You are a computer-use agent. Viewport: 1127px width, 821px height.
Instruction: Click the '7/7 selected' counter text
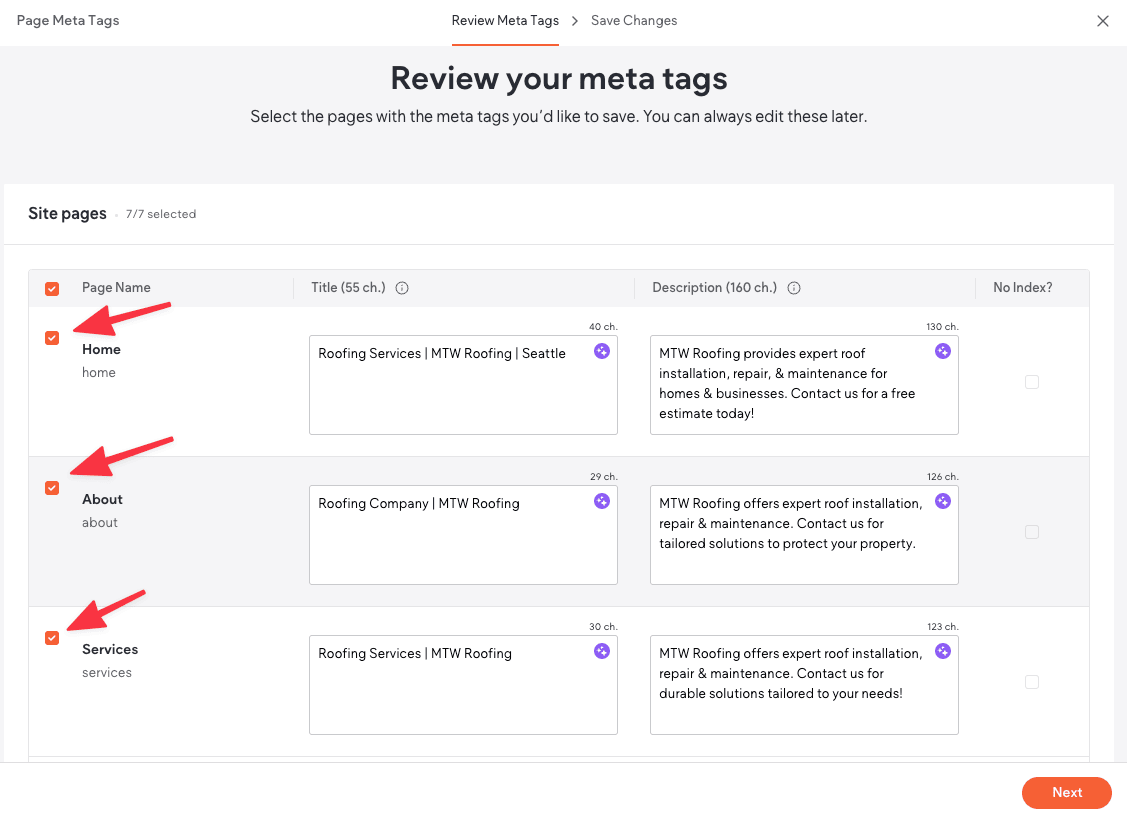[x=161, y=214]
